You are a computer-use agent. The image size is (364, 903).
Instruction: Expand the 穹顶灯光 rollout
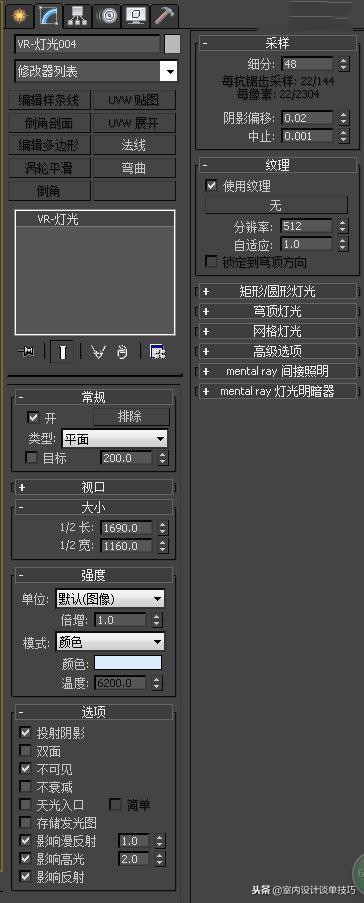click(277, 311)
